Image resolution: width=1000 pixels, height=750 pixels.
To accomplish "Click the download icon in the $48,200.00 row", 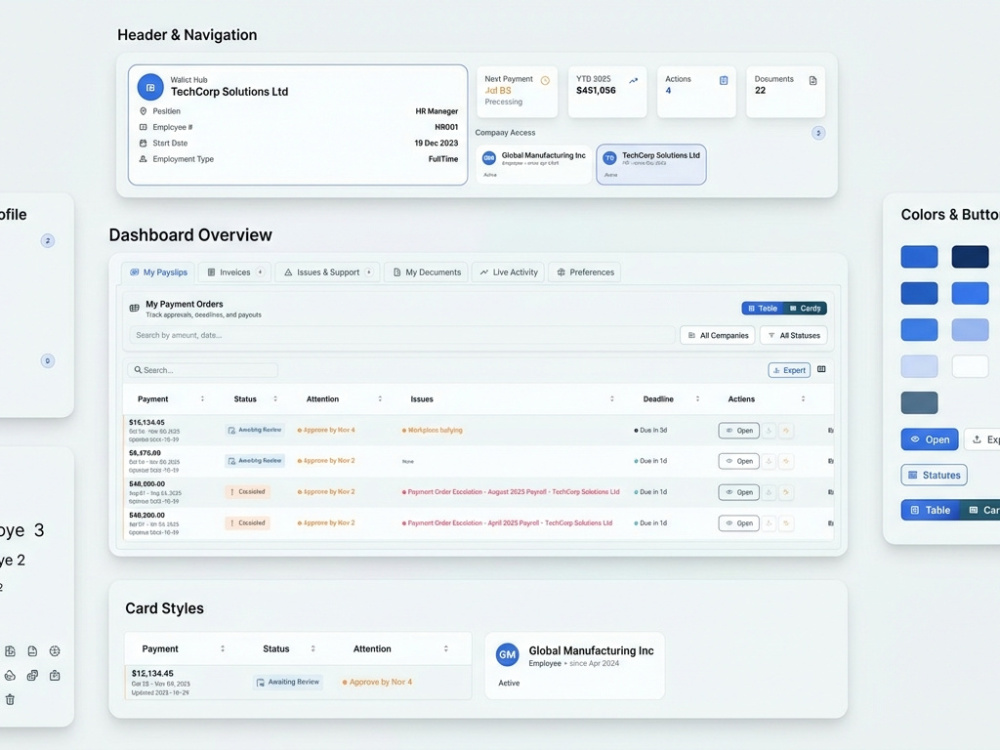I will coord(769,523).
